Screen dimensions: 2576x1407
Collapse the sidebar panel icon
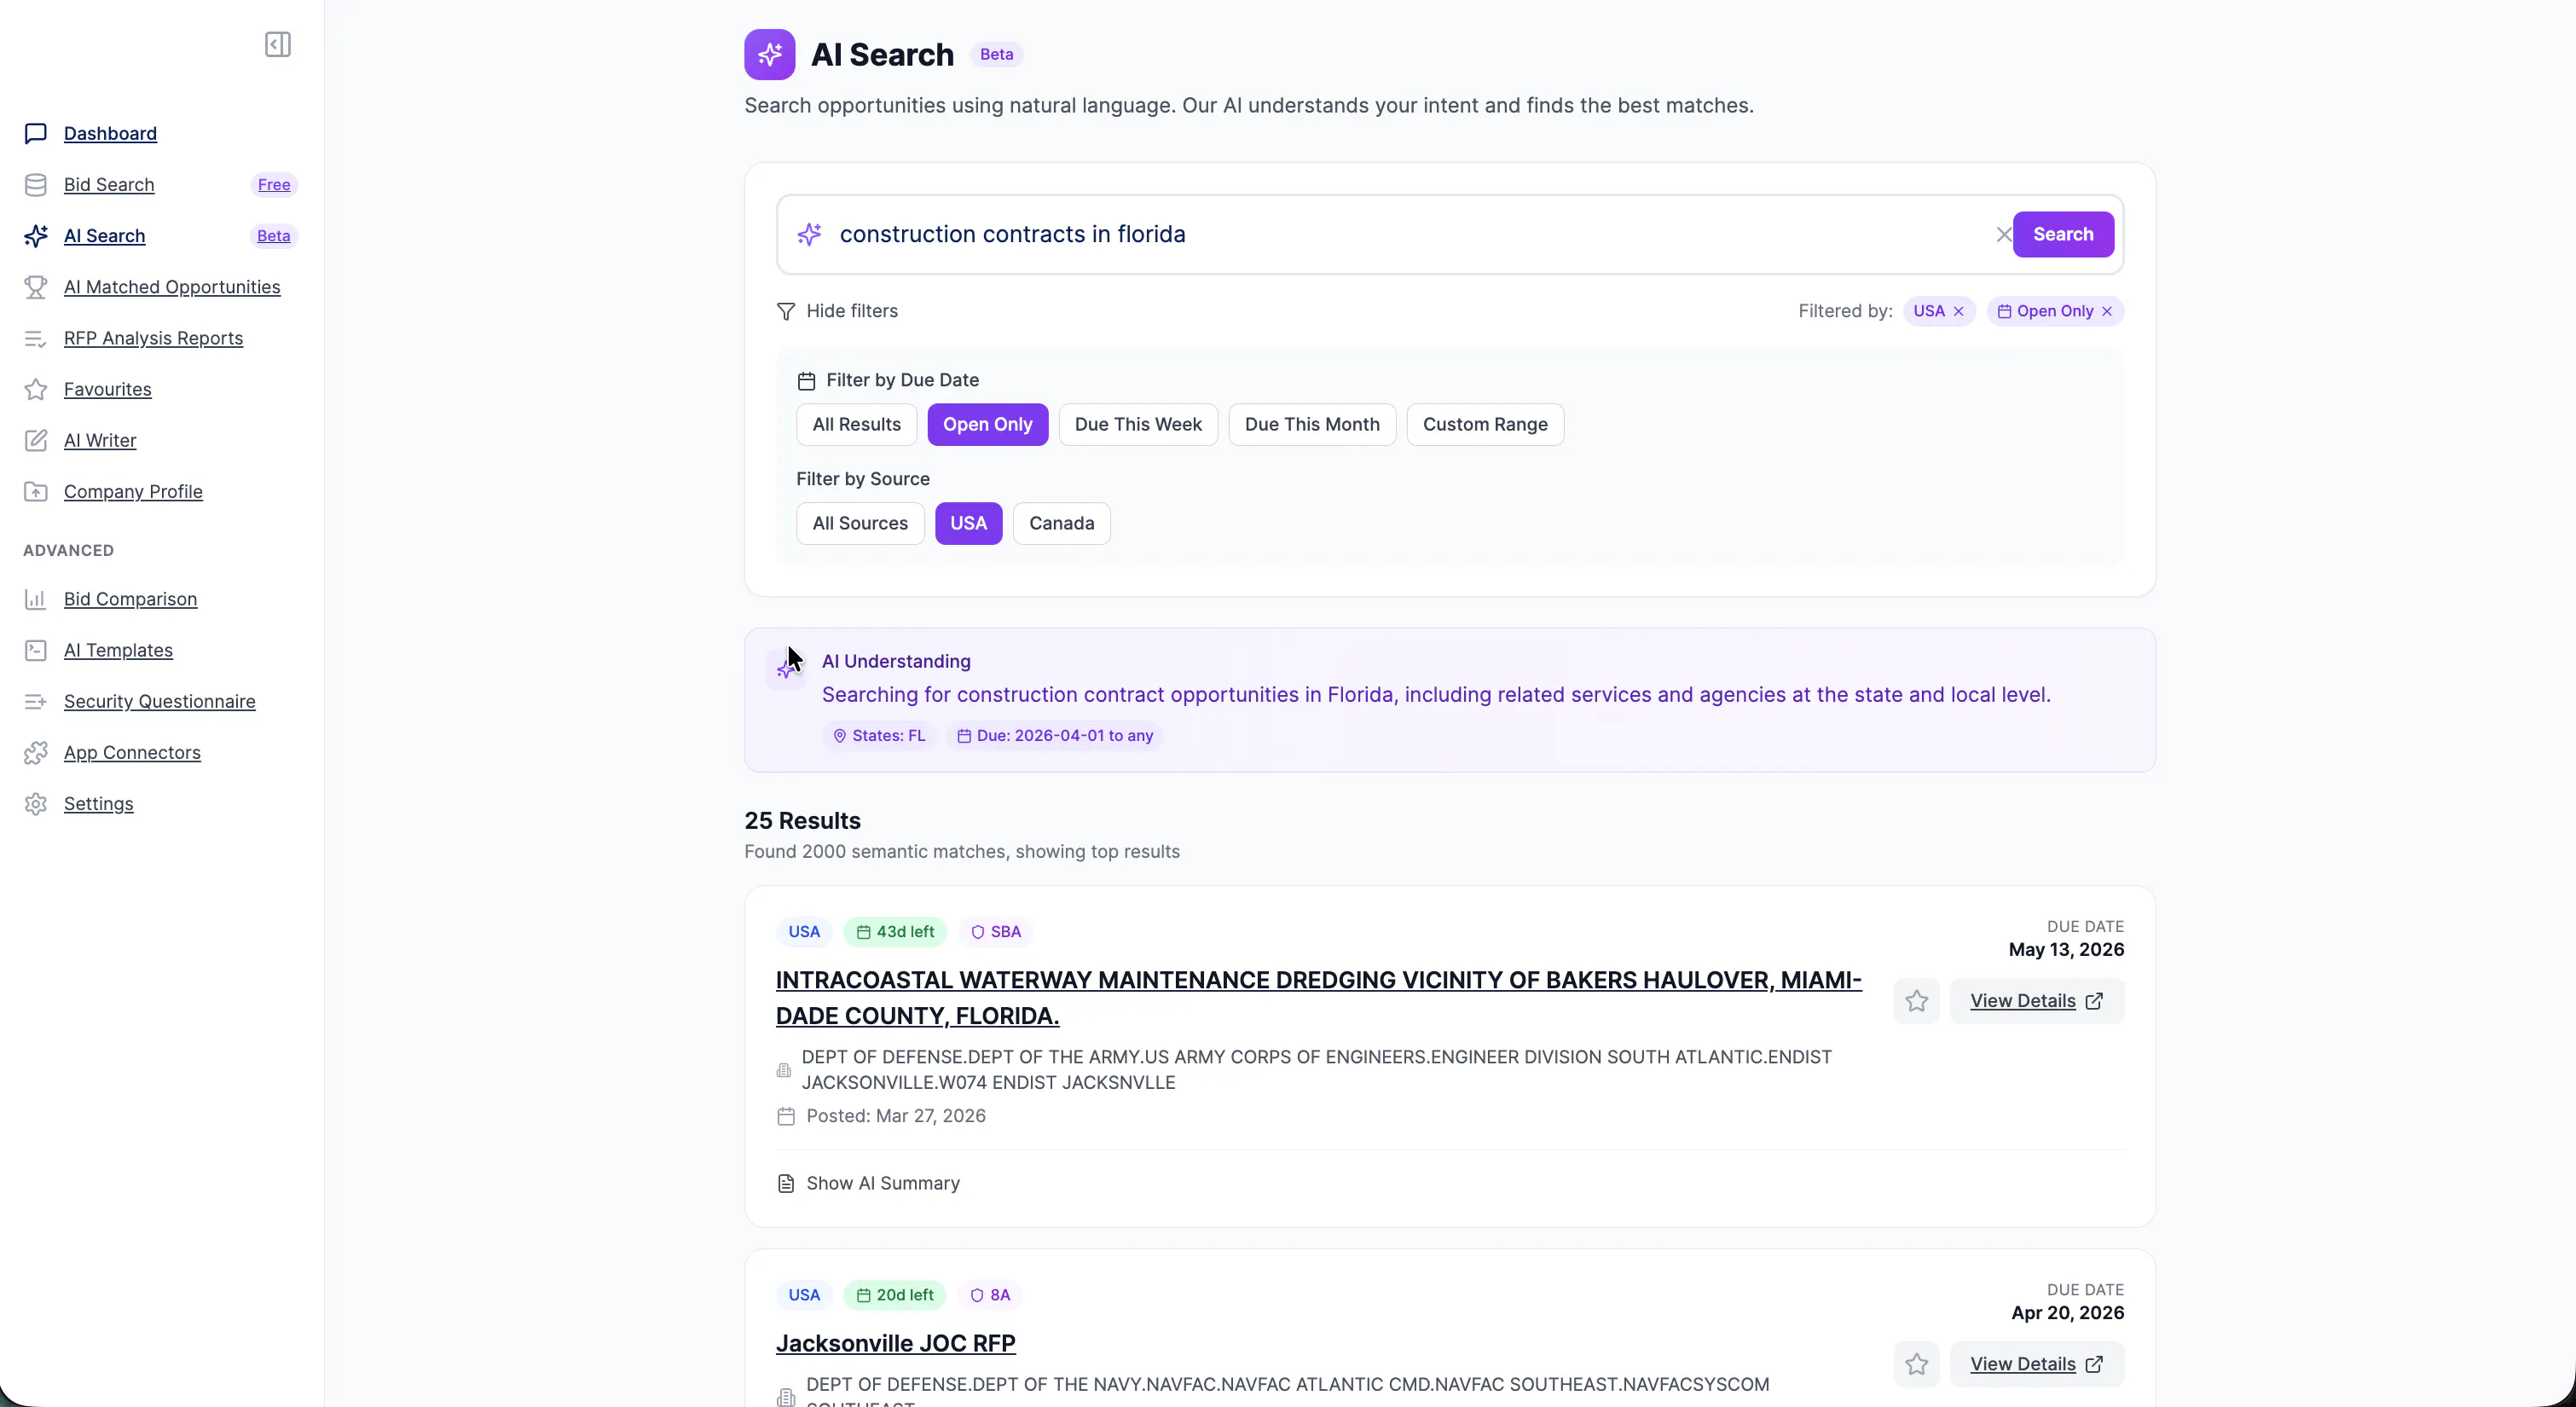tap(278, 44)
